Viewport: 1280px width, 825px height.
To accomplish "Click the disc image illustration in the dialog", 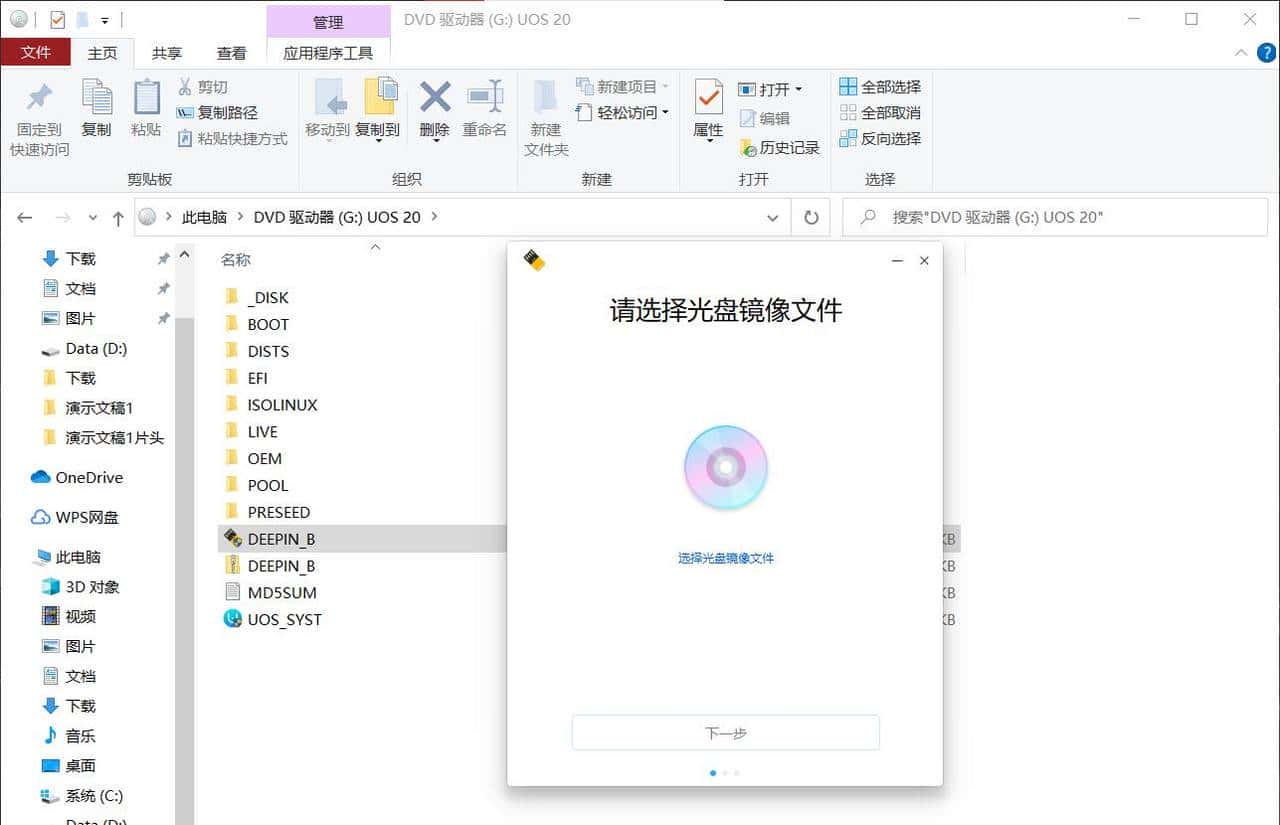I will coord(726,466).
